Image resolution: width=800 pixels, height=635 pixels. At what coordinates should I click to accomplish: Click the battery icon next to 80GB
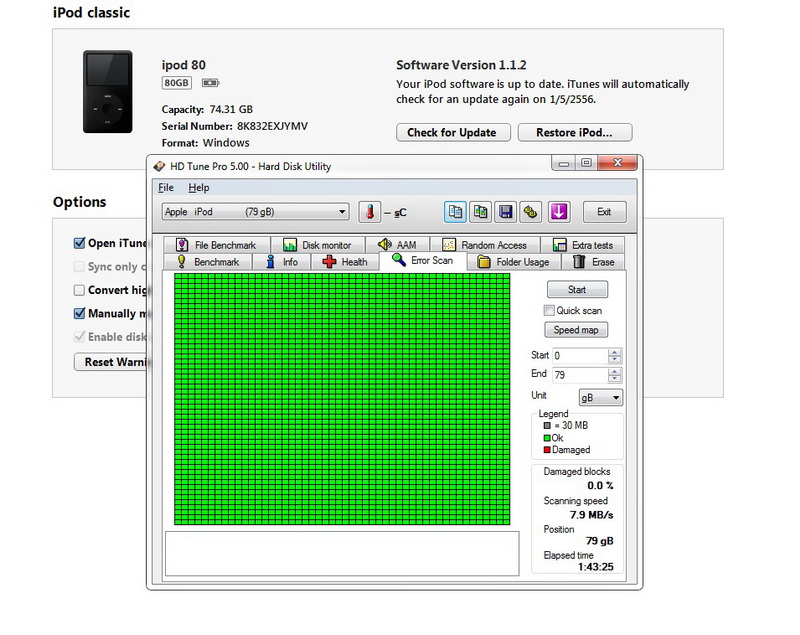tap(210, 83)
